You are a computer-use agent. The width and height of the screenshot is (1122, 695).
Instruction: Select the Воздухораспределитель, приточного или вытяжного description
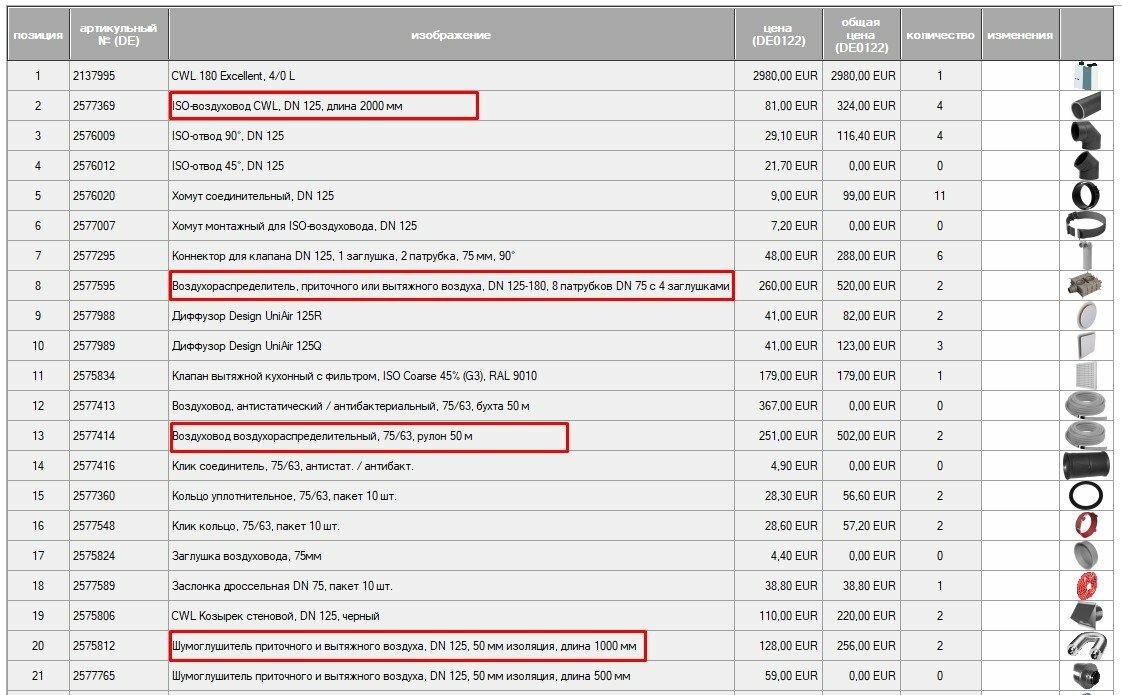(x=451, y=286)
